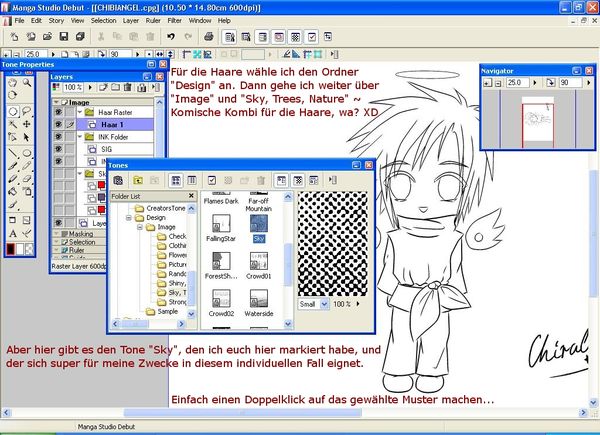The height and width of the screenshot is (435, 600).
Task: Switch Tones list to thumbnail view
Action: pyautogui.click(x=176, y=180)
